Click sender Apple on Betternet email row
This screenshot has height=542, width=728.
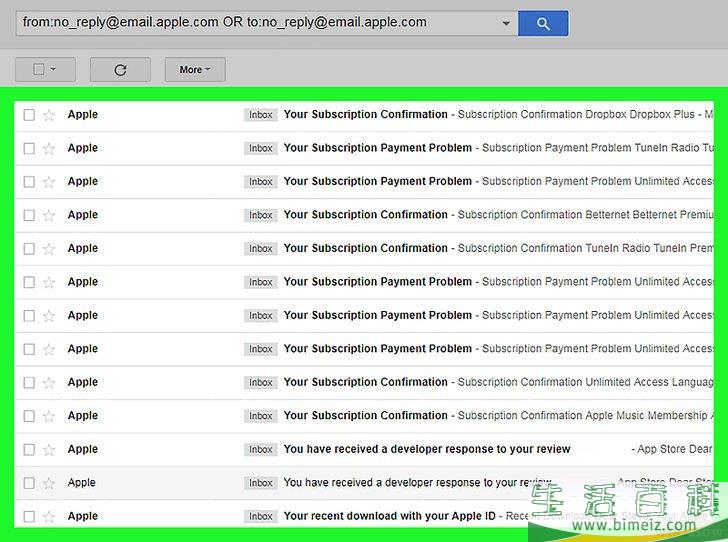83,215
